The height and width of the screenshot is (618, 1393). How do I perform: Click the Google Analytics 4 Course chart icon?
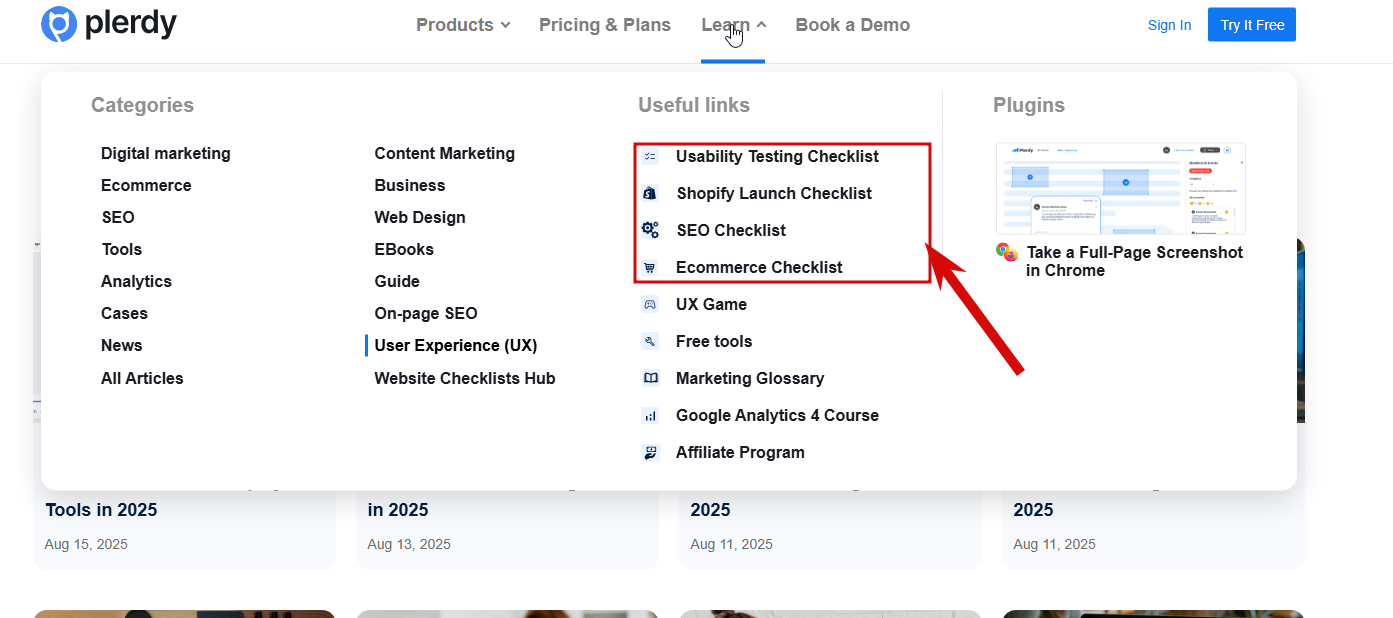(x=650, y=415)
